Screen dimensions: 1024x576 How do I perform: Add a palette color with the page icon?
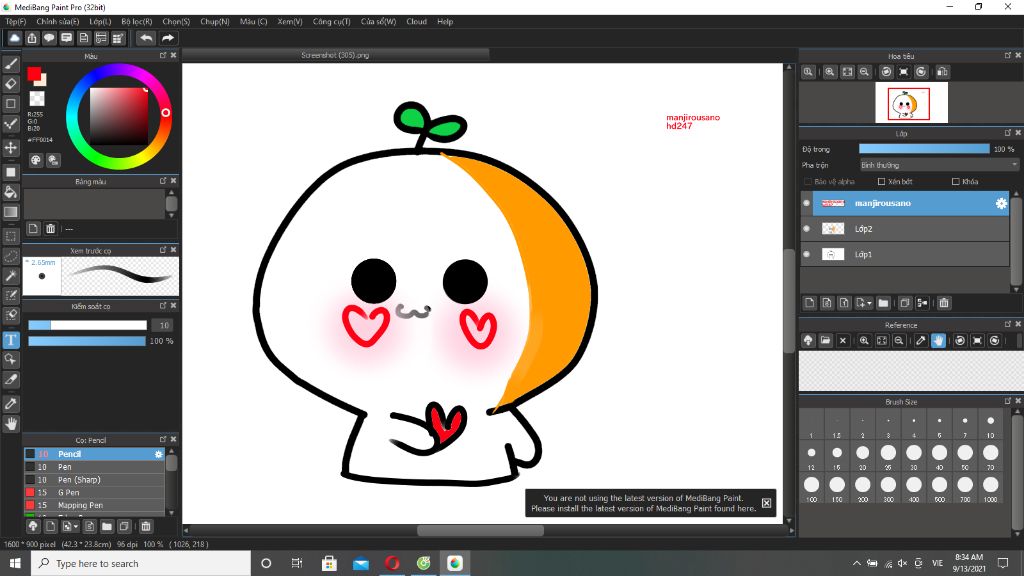pos(33,229)
